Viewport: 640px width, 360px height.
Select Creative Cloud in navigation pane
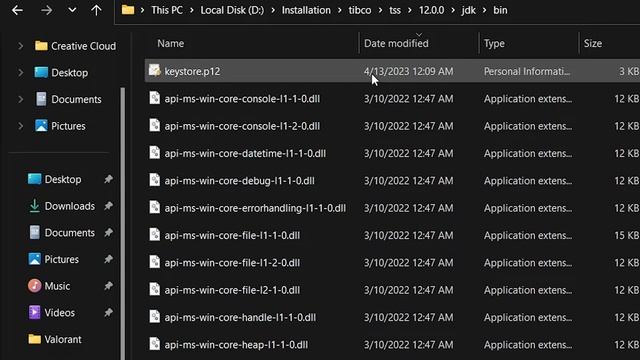[83, 46]
